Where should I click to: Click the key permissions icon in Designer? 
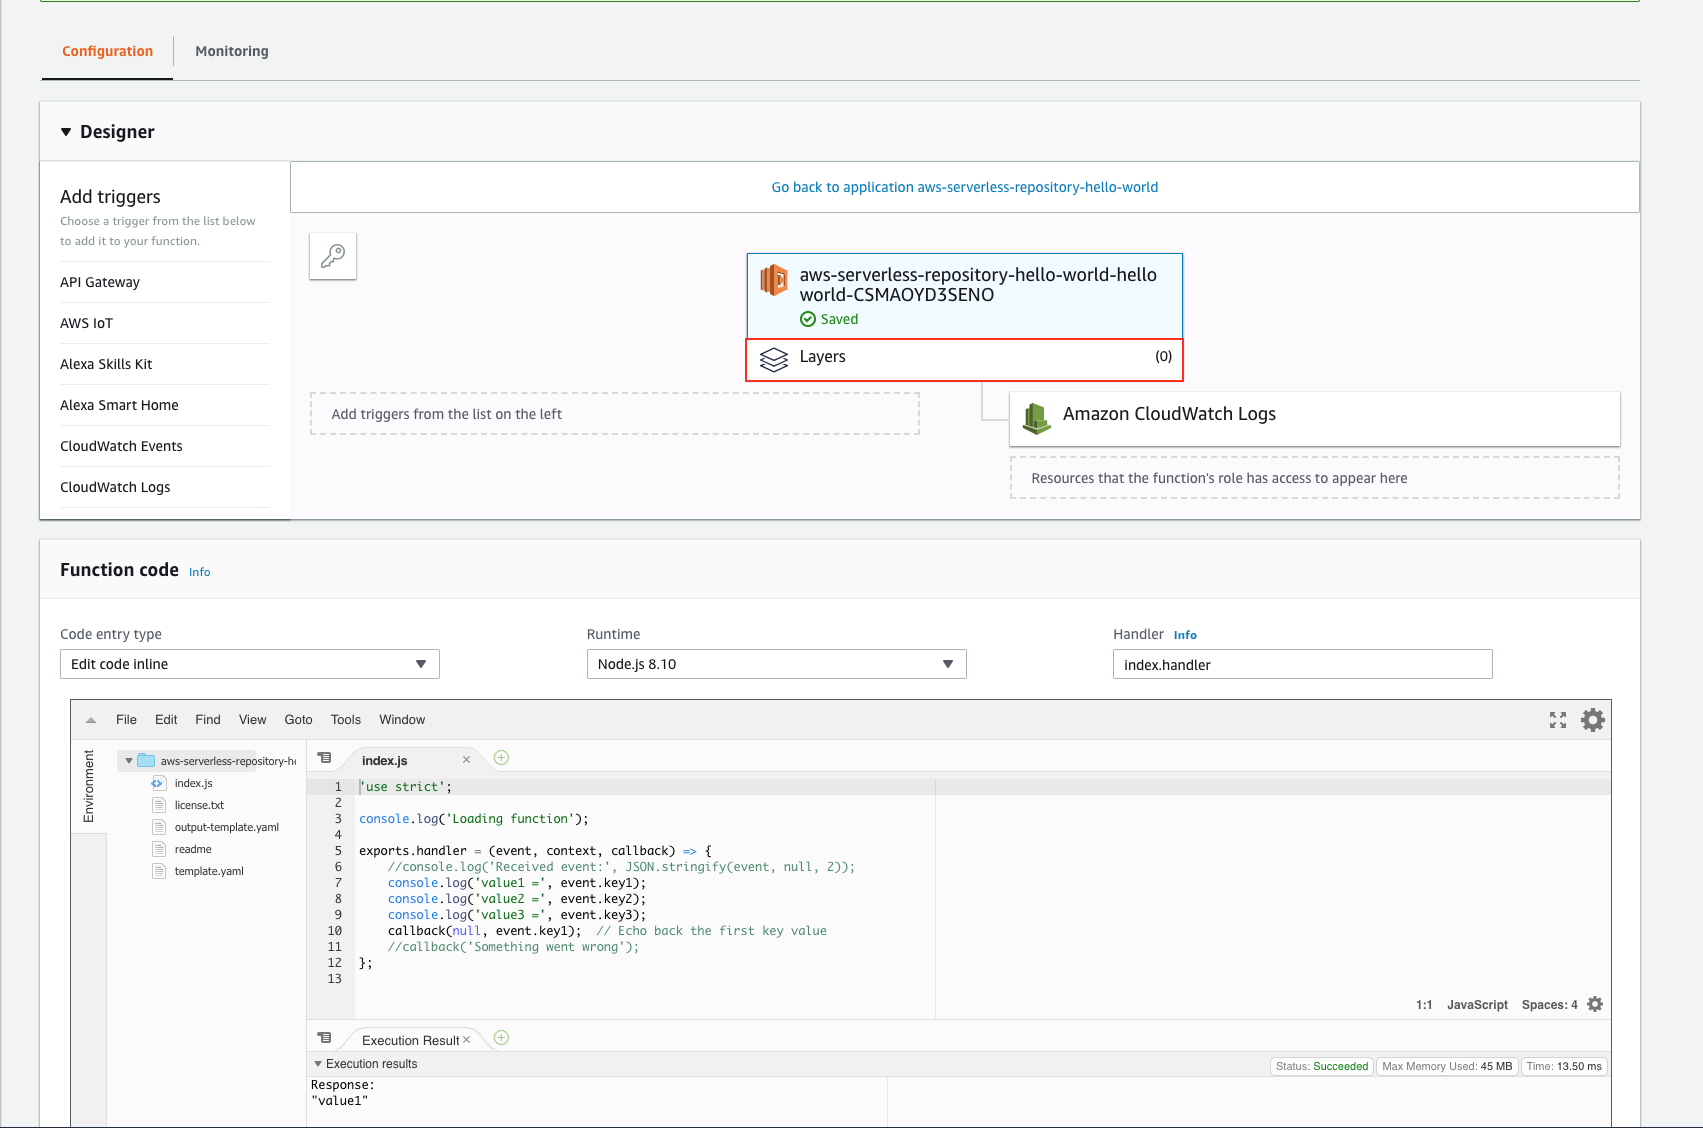pyautogui.click(x=333, y=256)
